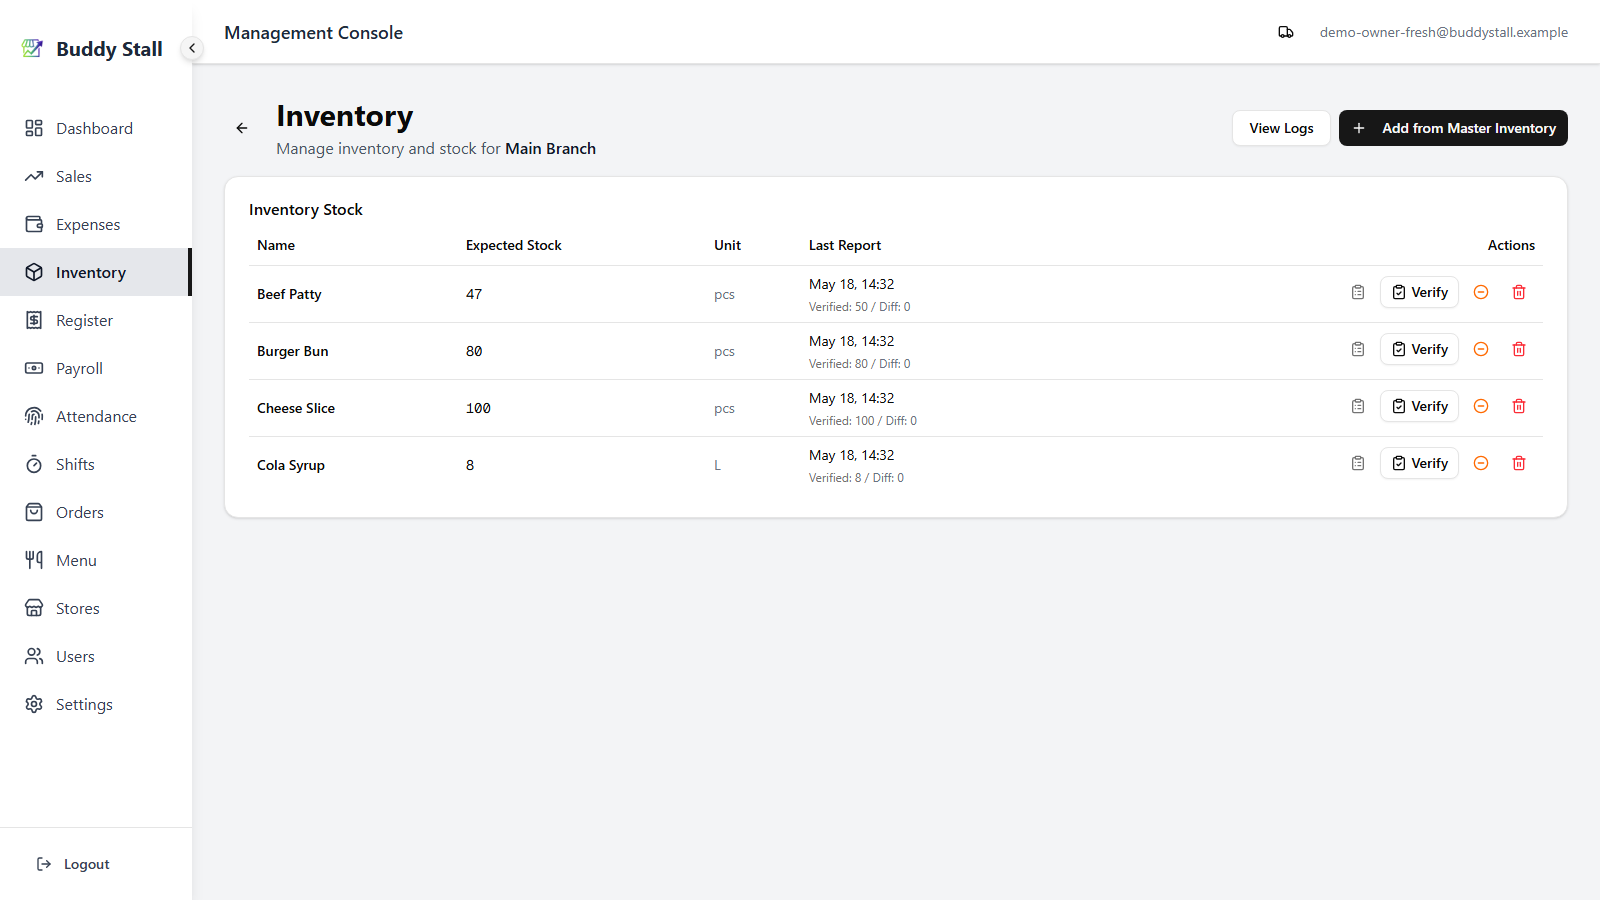Screen dimensions: 1600x900
Task: Click the truck icon in top bar
Action: (1286, 32)
